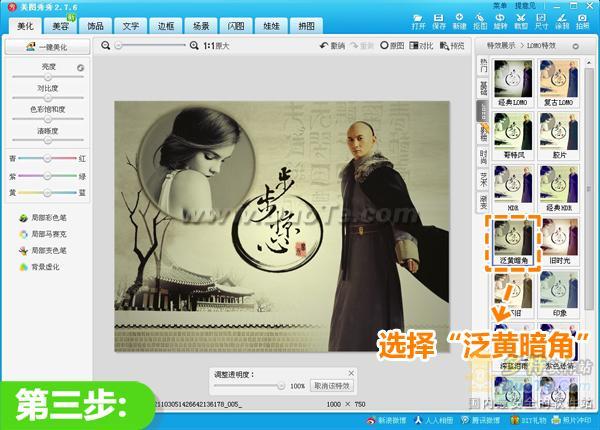Open 人人相册 in the status bar

[434, 420]
